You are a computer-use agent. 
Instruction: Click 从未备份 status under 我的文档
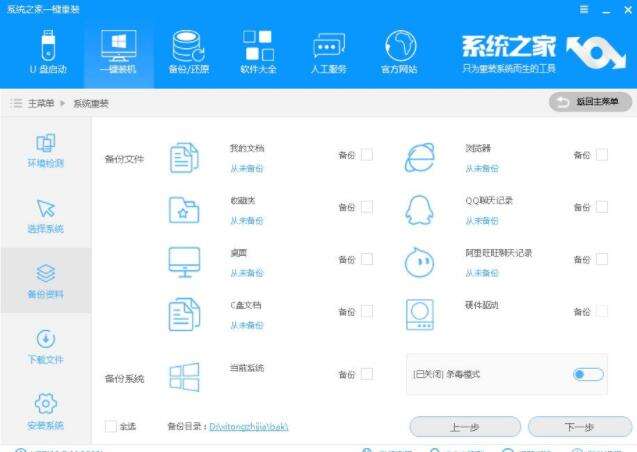[247, 168]
